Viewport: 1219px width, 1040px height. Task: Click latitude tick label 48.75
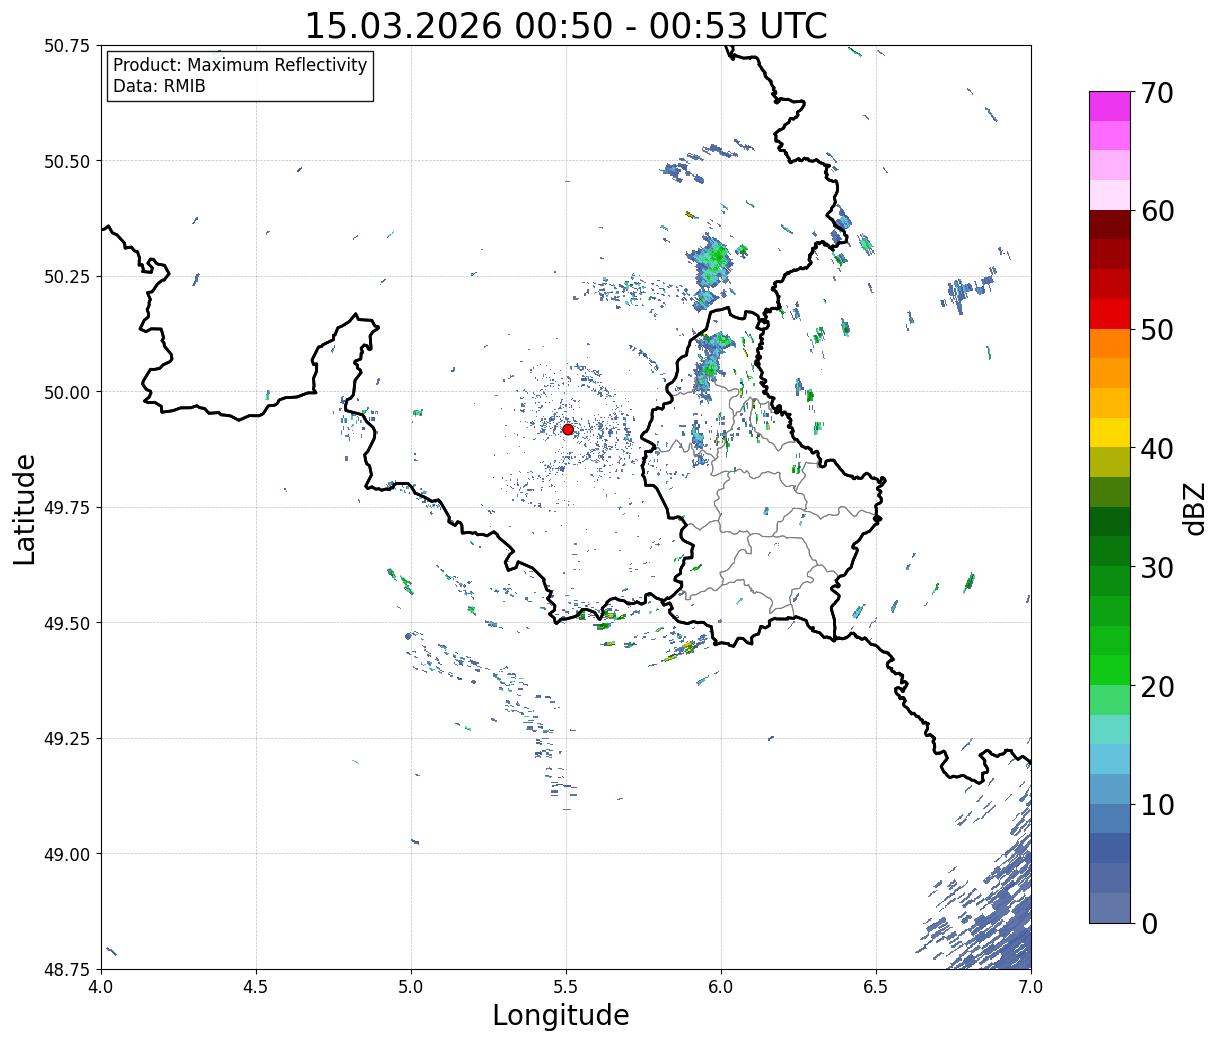pos(67,970)
